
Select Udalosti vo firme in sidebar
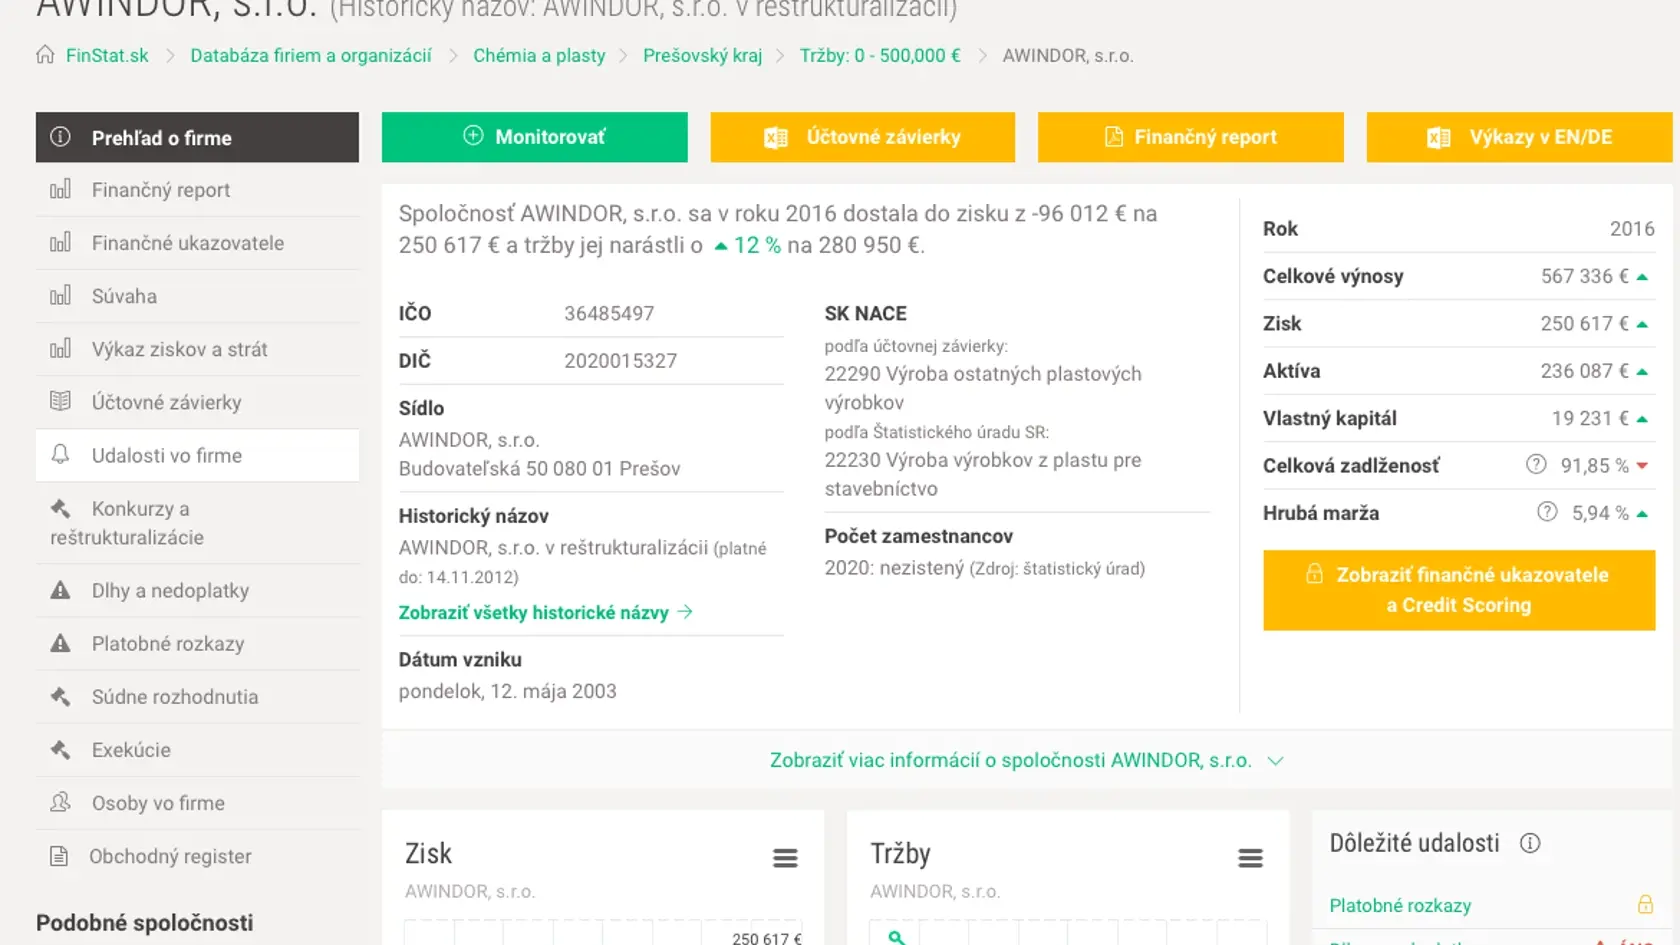pyautogui.click(x=197, y=455)
